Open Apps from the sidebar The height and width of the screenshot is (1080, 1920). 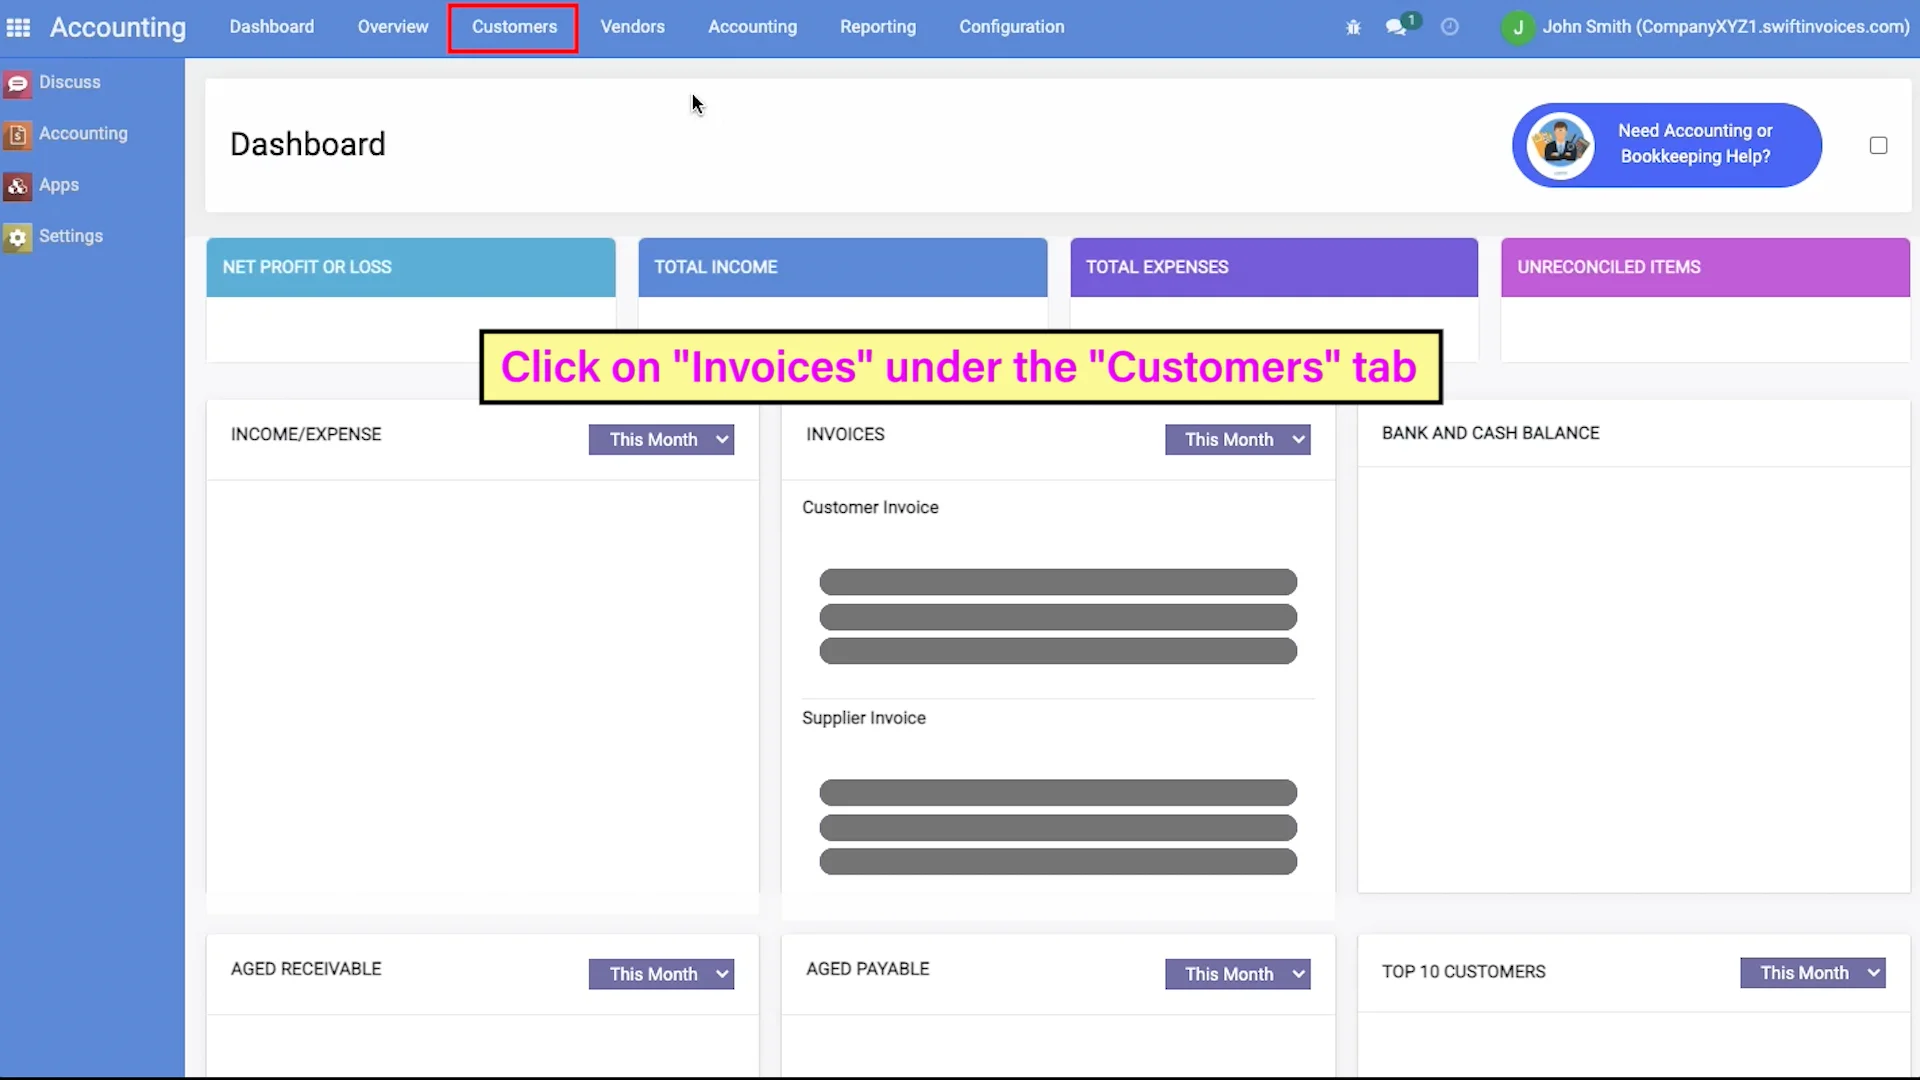[x=60, y=184]
